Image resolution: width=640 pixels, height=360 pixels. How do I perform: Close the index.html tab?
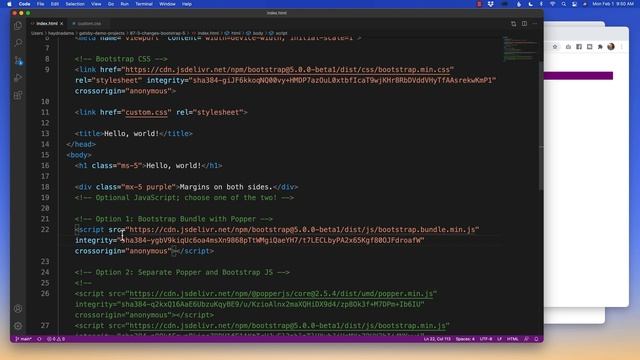(x=62, y=24)
